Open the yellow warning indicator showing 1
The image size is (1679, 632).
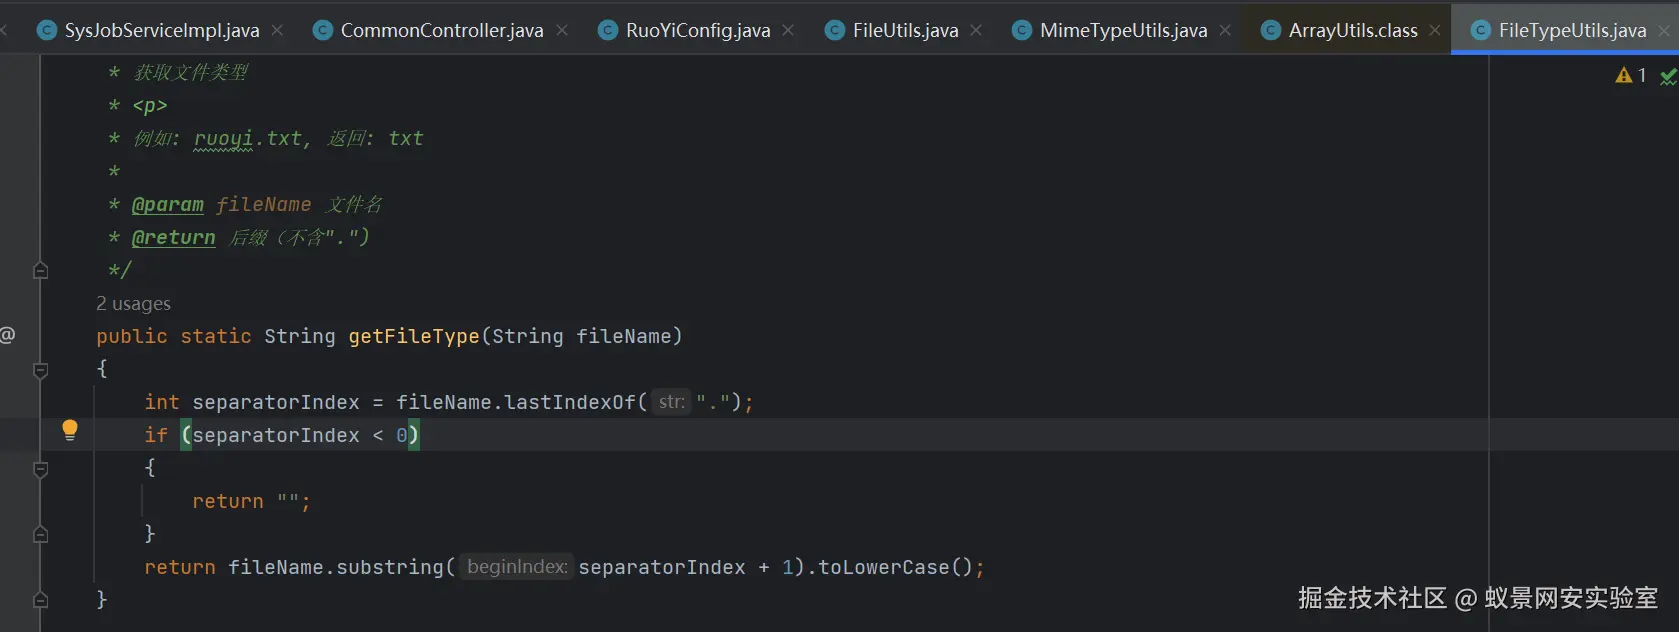pyautogui.click(x=1631, y=75)
